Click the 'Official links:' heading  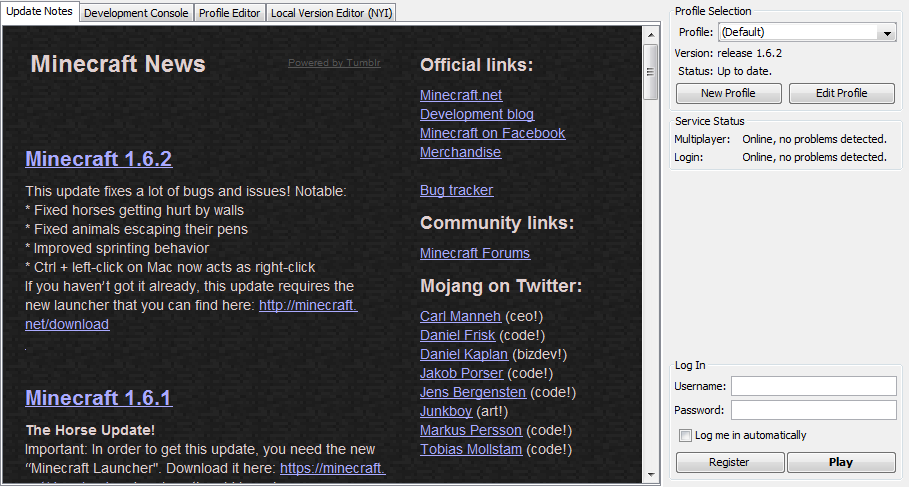(477, 65)
